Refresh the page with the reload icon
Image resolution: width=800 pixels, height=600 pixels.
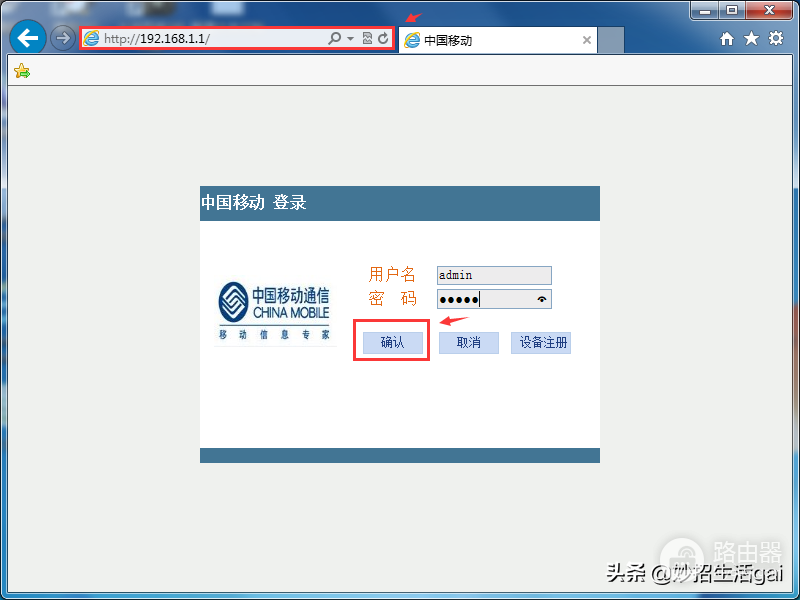click(383, 38)
